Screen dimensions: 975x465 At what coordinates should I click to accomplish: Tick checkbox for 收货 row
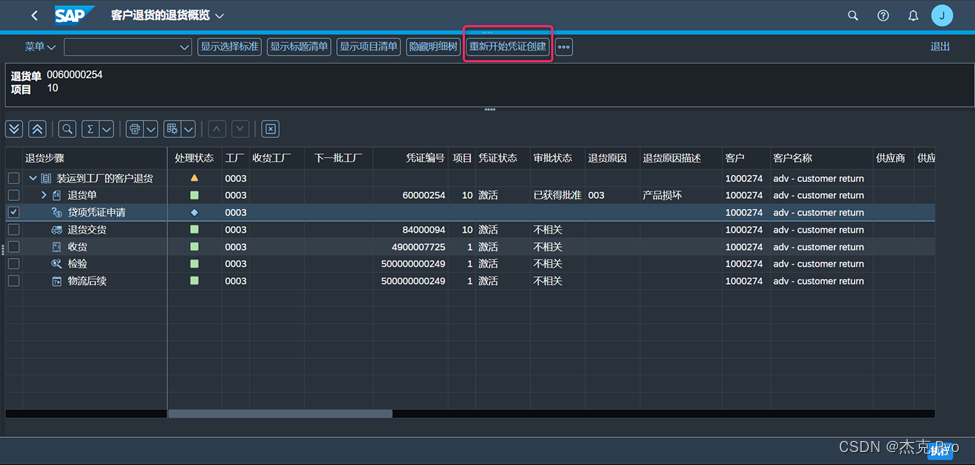pos(14,247)
